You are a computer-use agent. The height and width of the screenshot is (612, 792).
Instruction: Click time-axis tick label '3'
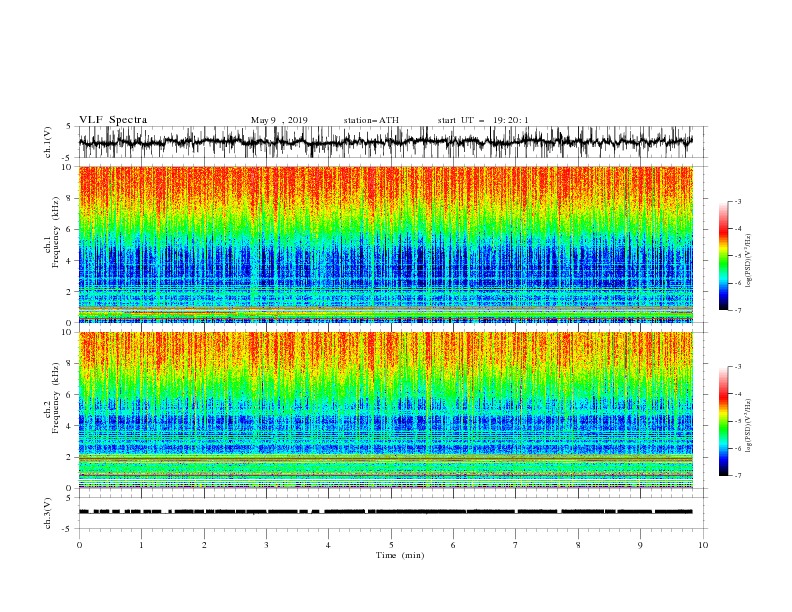tap(266, 545)
